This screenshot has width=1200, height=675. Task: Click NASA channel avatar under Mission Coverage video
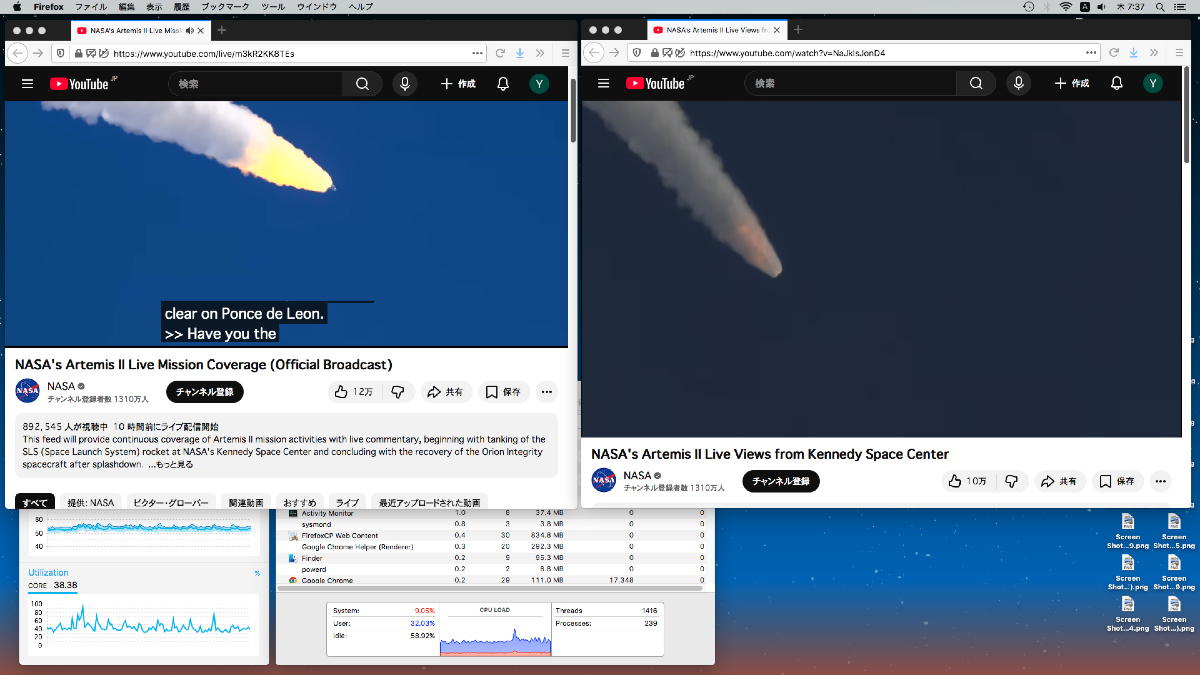point(28,391)
